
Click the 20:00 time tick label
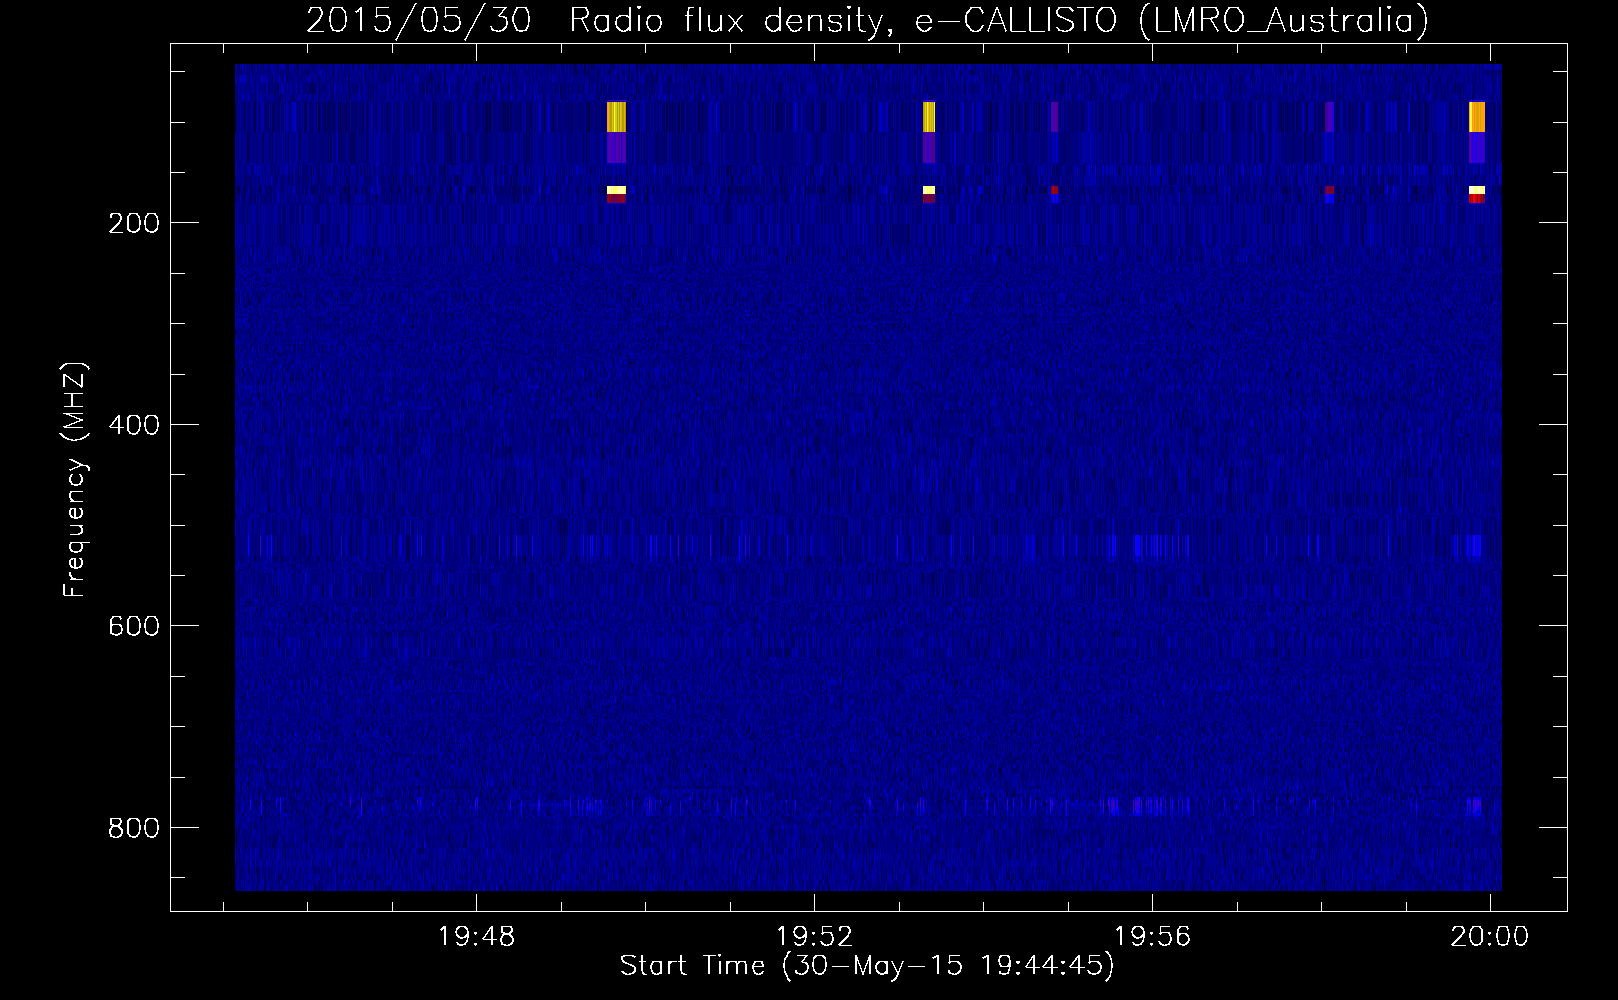(x=1490, y=936)
